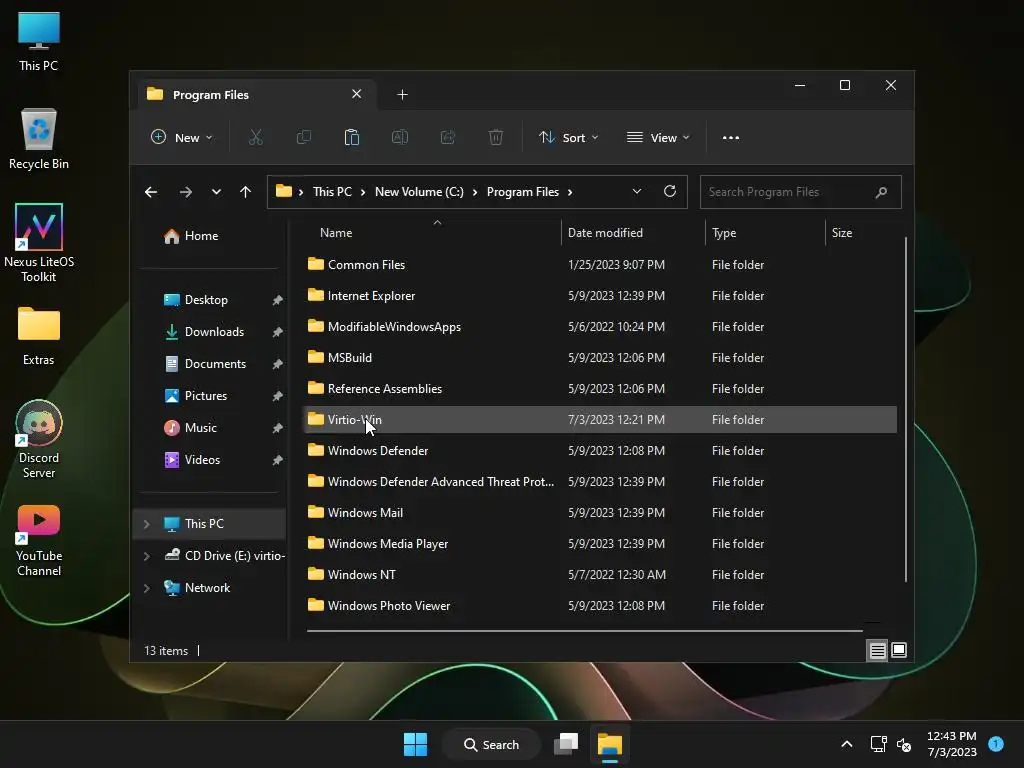Click the Cut scissors icon in toolbar
Image resolution: width=1024 pixels, height=768 pixels.
[255, 137]
